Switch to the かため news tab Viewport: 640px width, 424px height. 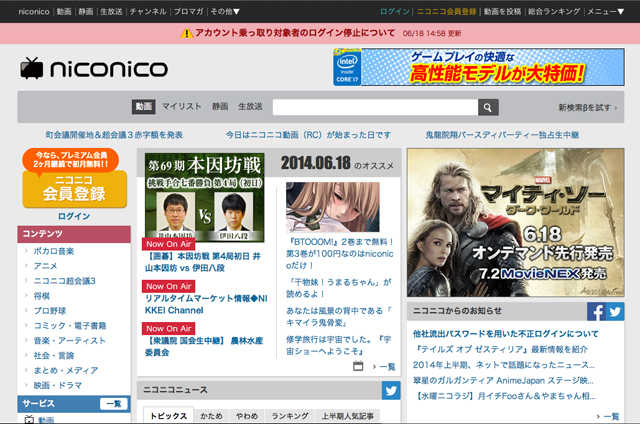[211, 416]
